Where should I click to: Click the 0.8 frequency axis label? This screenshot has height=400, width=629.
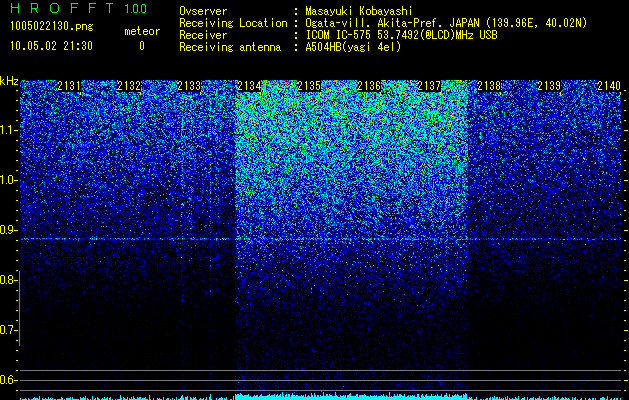[9, 280]
